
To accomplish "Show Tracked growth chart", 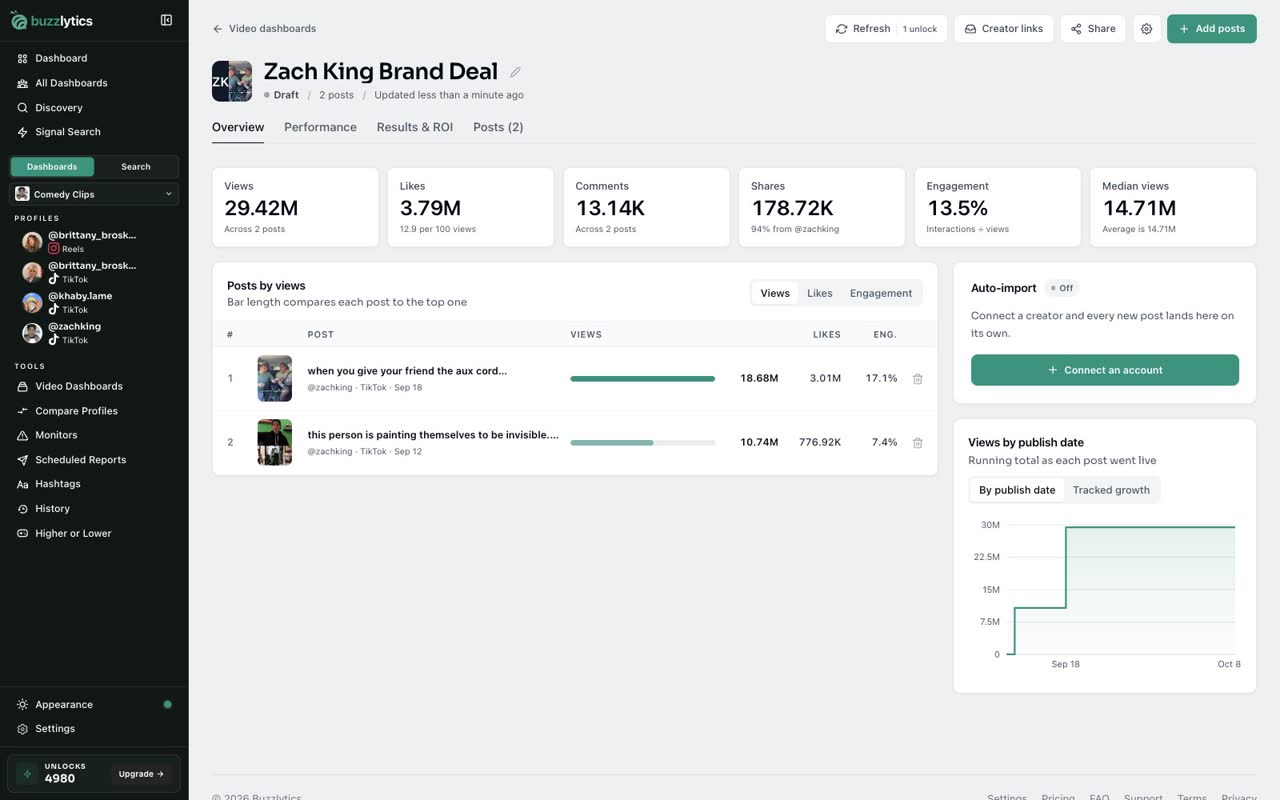I will (x=1111, y=490).
